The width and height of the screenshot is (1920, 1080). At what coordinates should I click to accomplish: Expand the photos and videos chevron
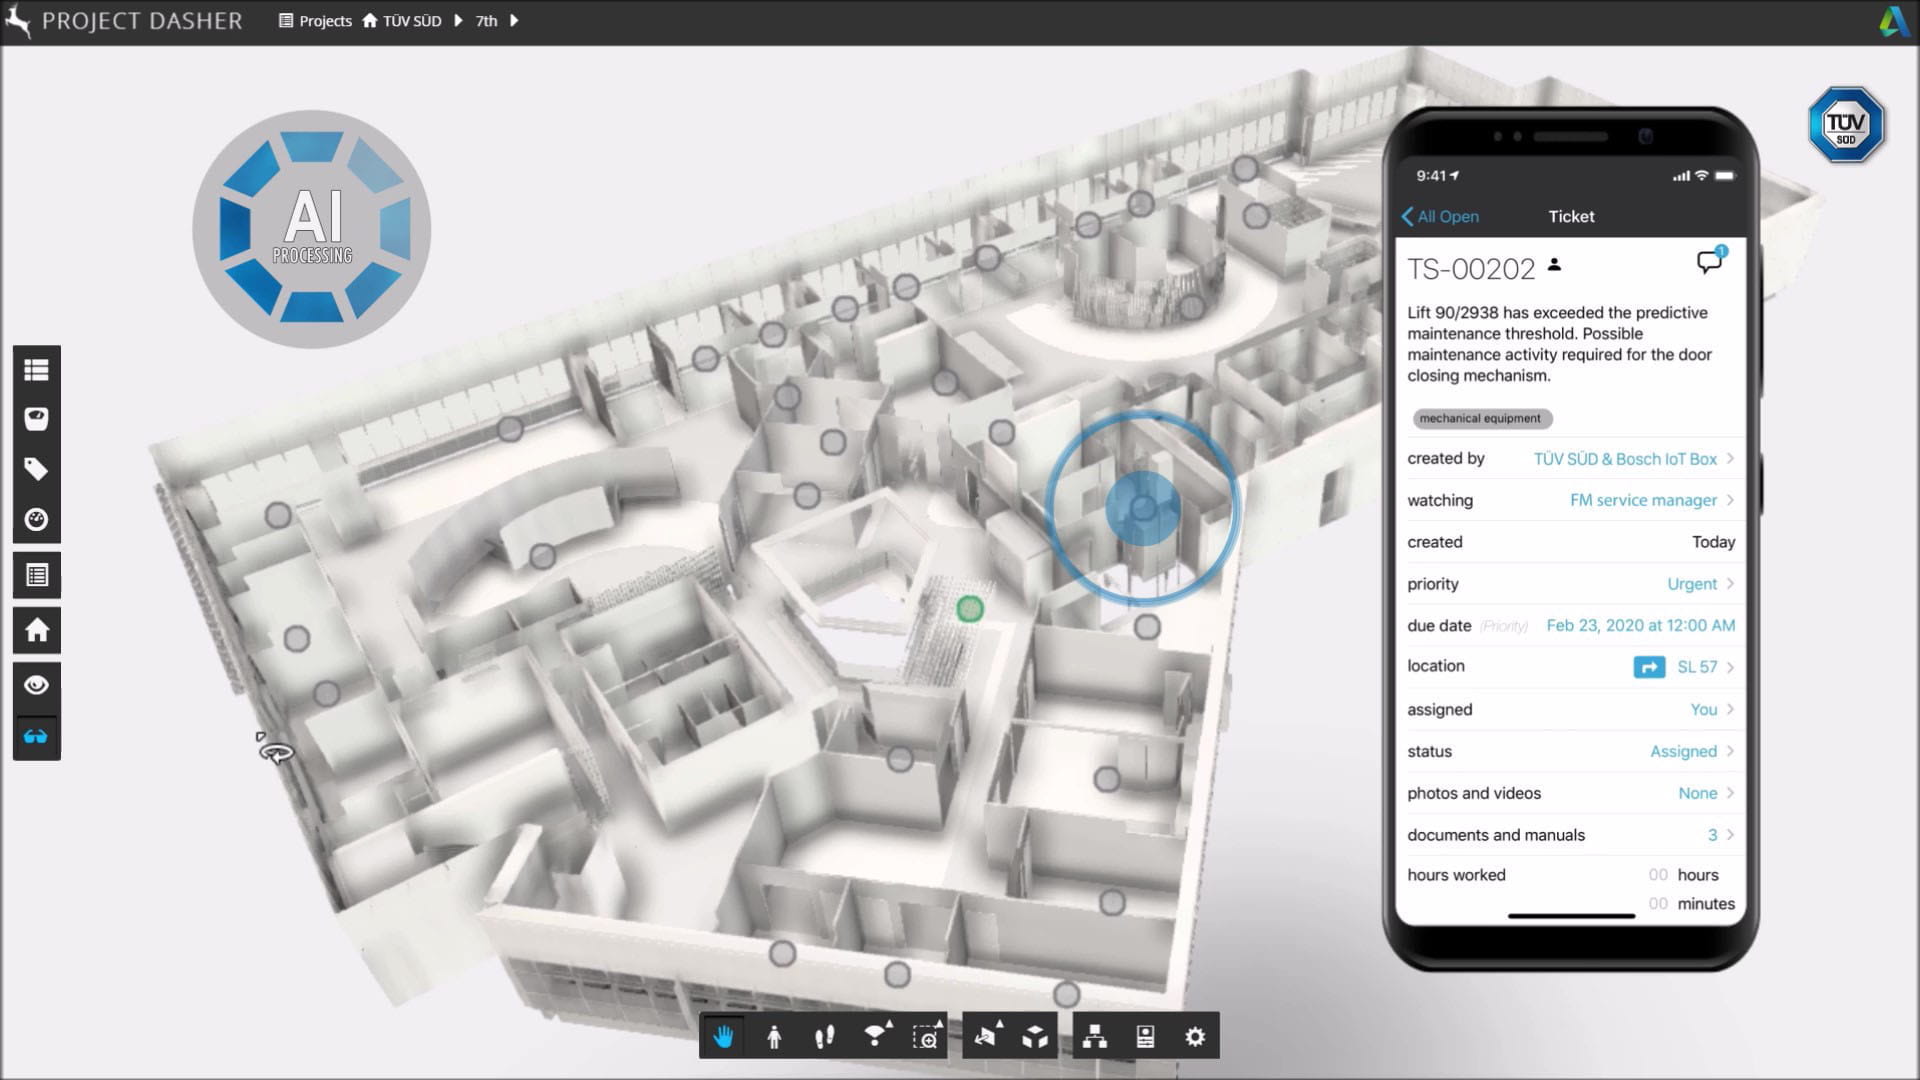(x=1730, y=793)
